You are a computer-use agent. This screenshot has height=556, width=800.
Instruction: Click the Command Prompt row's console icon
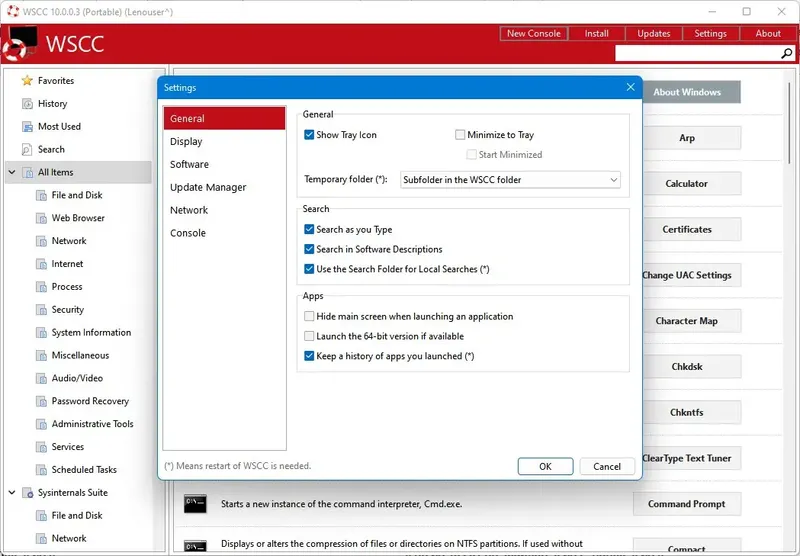(x=195, y=504)
